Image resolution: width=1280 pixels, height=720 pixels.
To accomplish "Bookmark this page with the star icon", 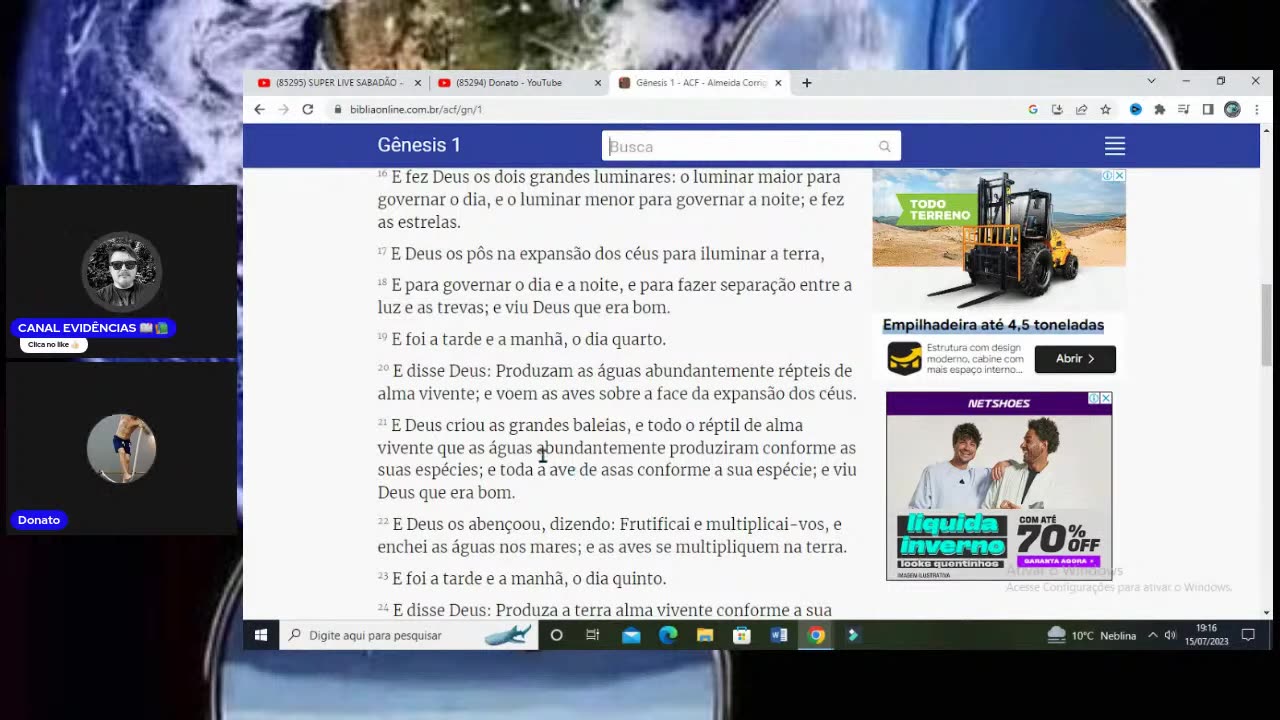I will click(x=1105, y=109).
